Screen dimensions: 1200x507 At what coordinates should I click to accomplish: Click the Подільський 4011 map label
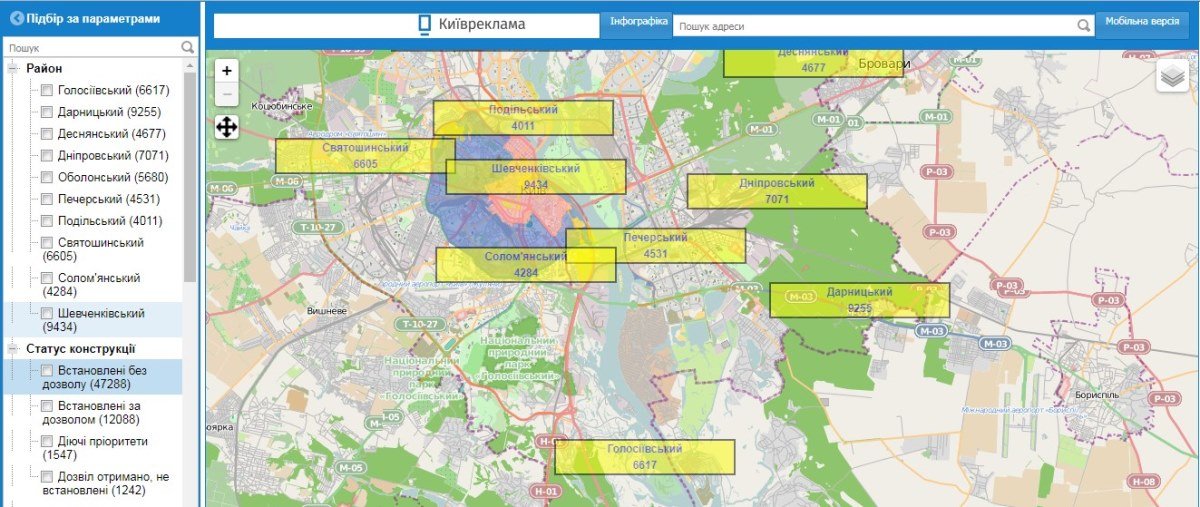[523, 118]
